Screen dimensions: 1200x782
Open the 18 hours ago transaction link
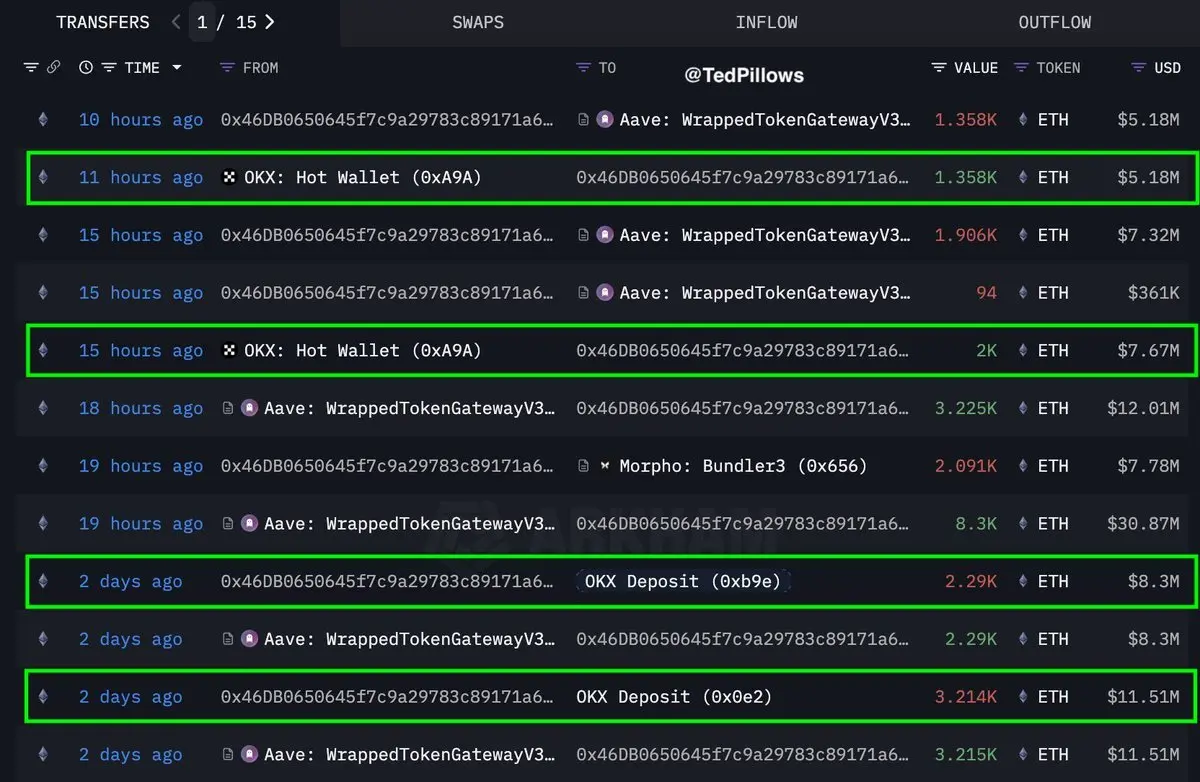click(x=141, y=409)
